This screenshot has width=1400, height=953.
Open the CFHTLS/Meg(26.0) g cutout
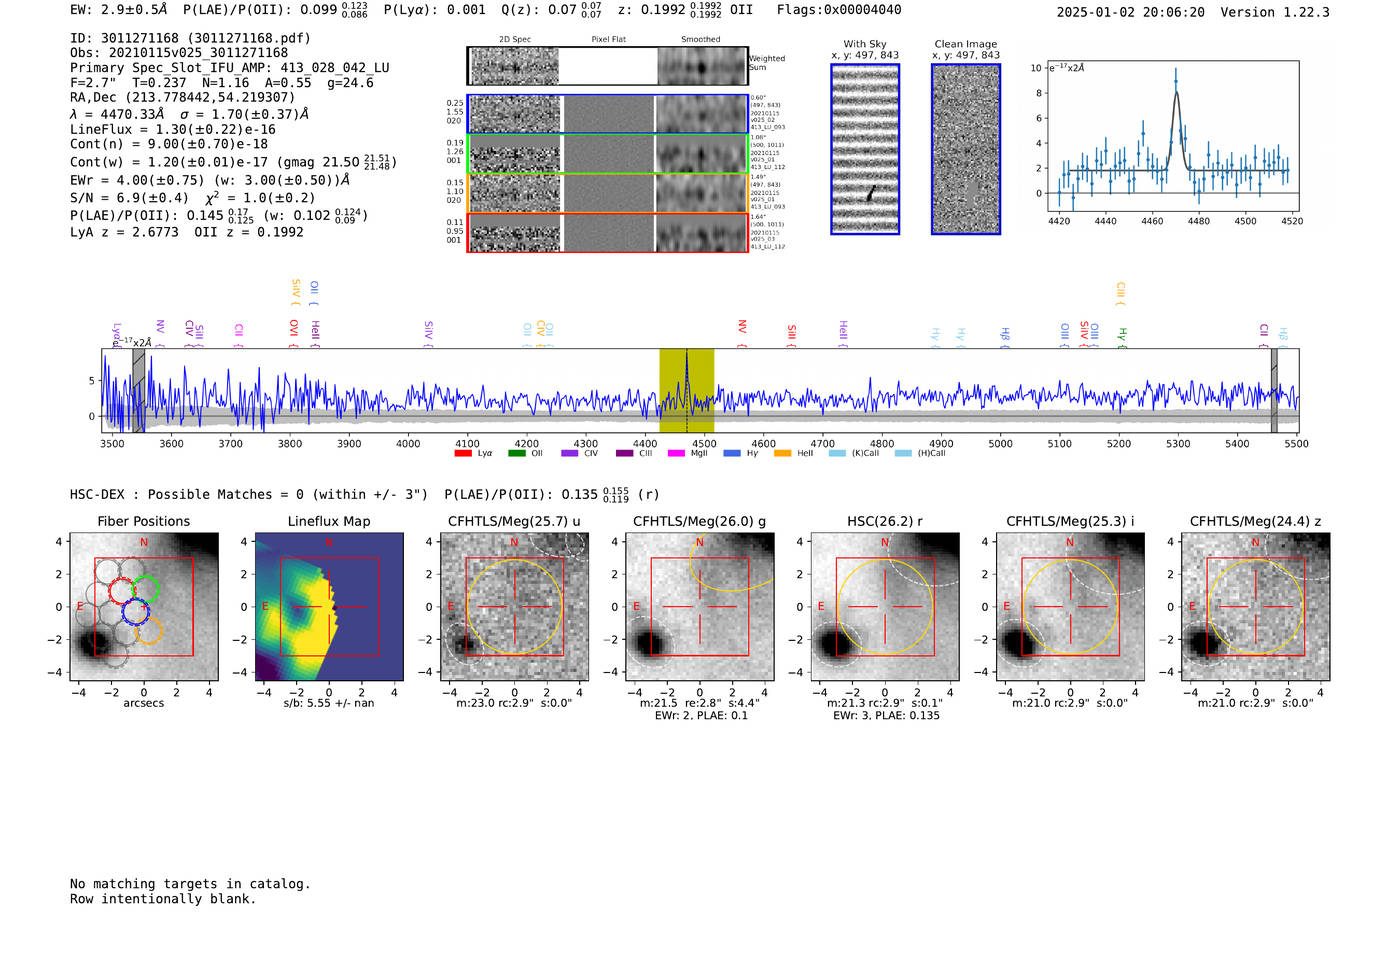click(699, 607)
